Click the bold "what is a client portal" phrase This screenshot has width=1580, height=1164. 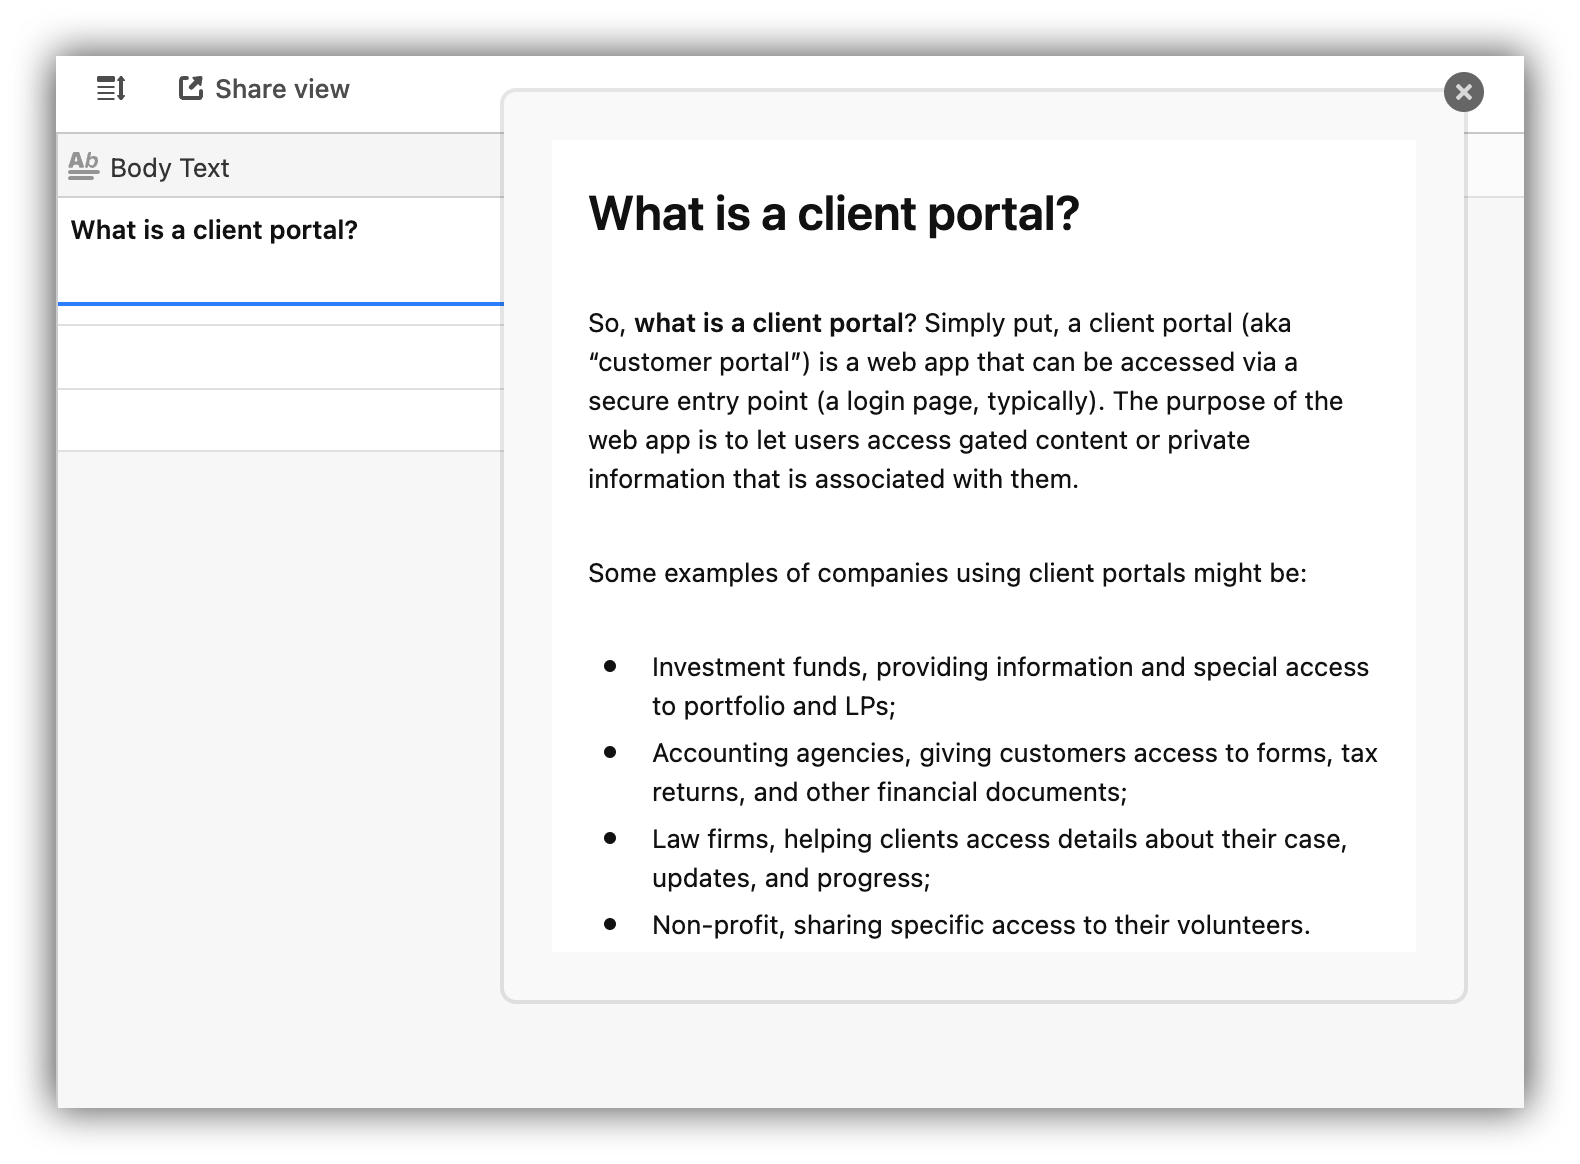[x=769, y=323]
